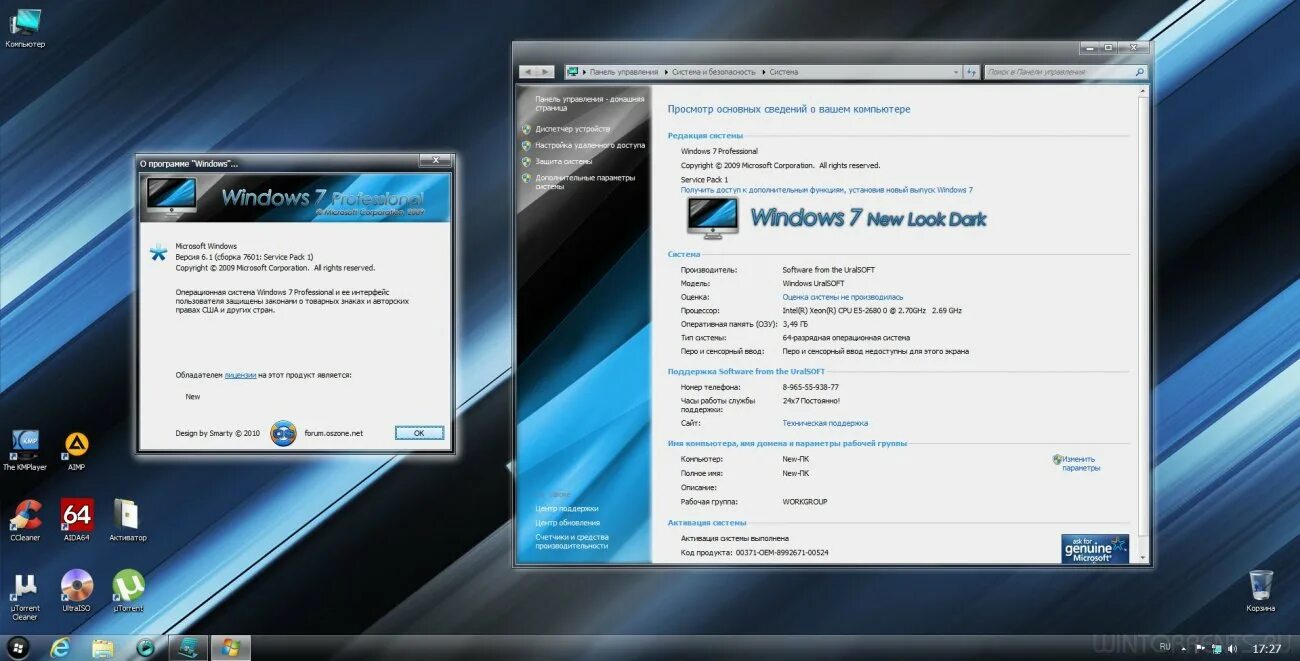Open Счетчики и средства производительности link

(572, 541)
